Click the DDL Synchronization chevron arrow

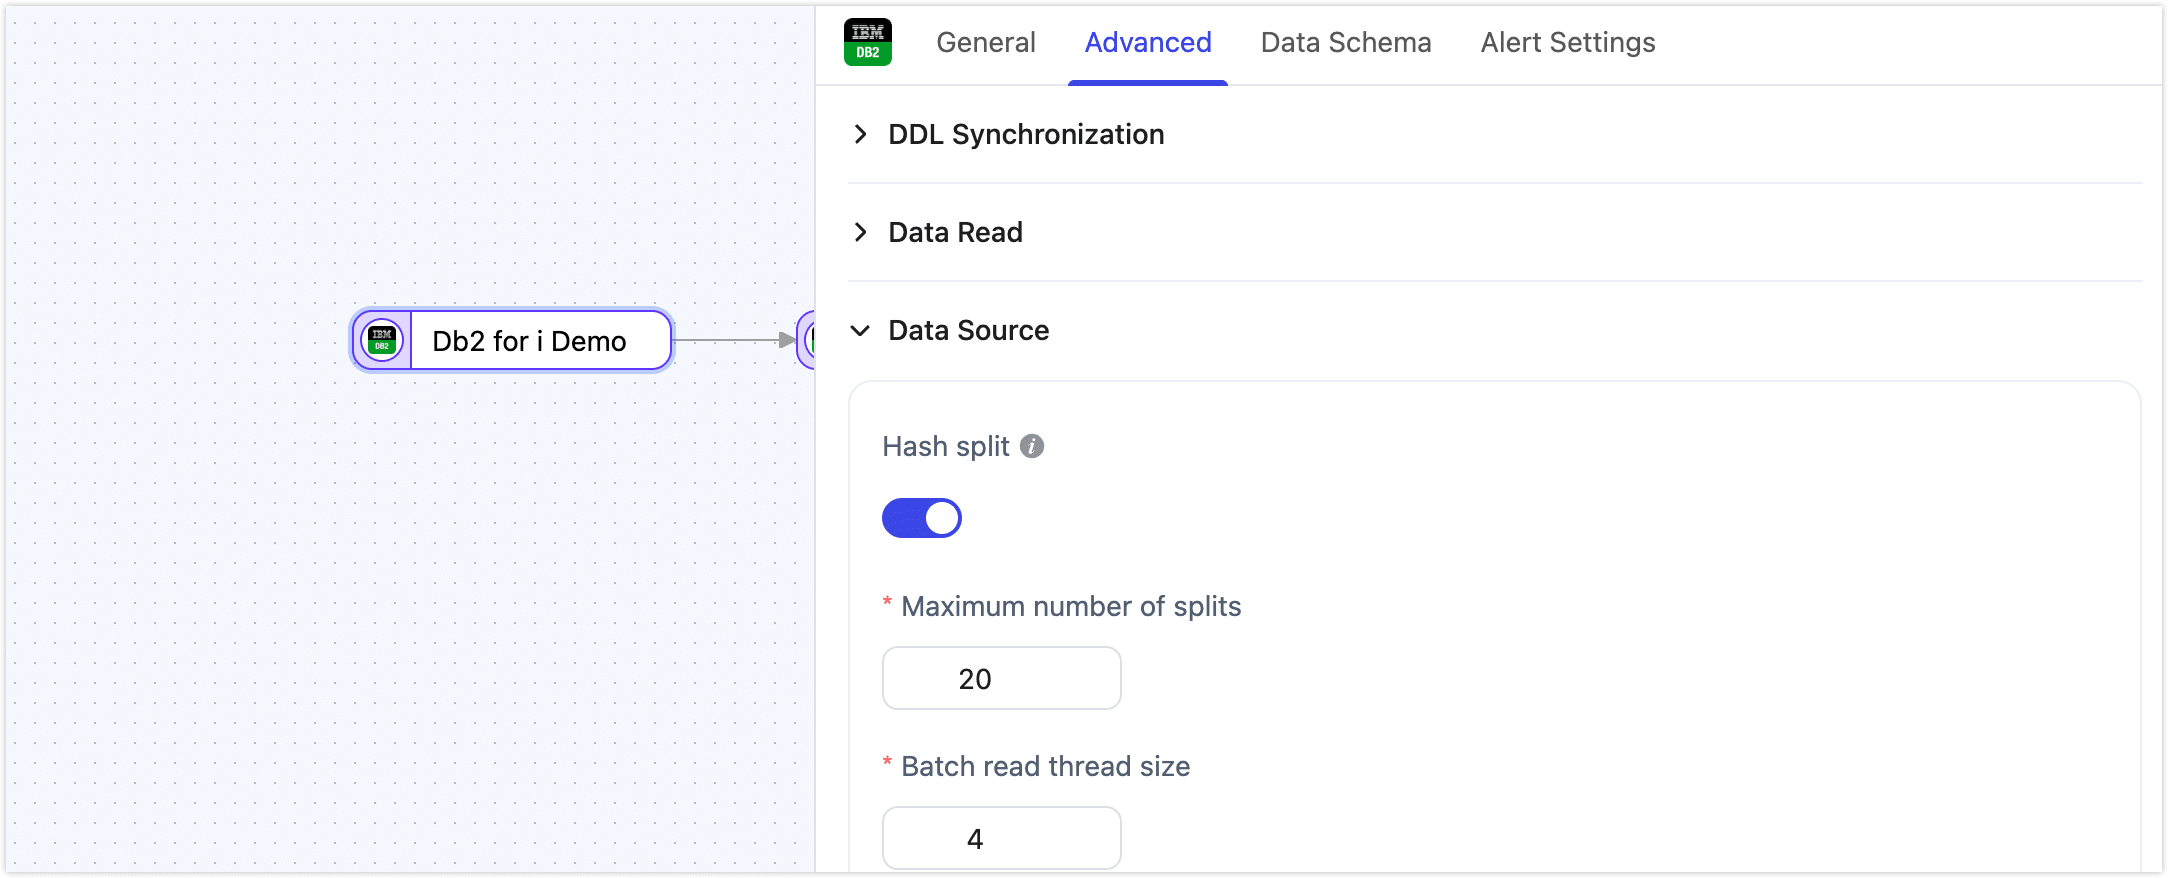point(861,134)
